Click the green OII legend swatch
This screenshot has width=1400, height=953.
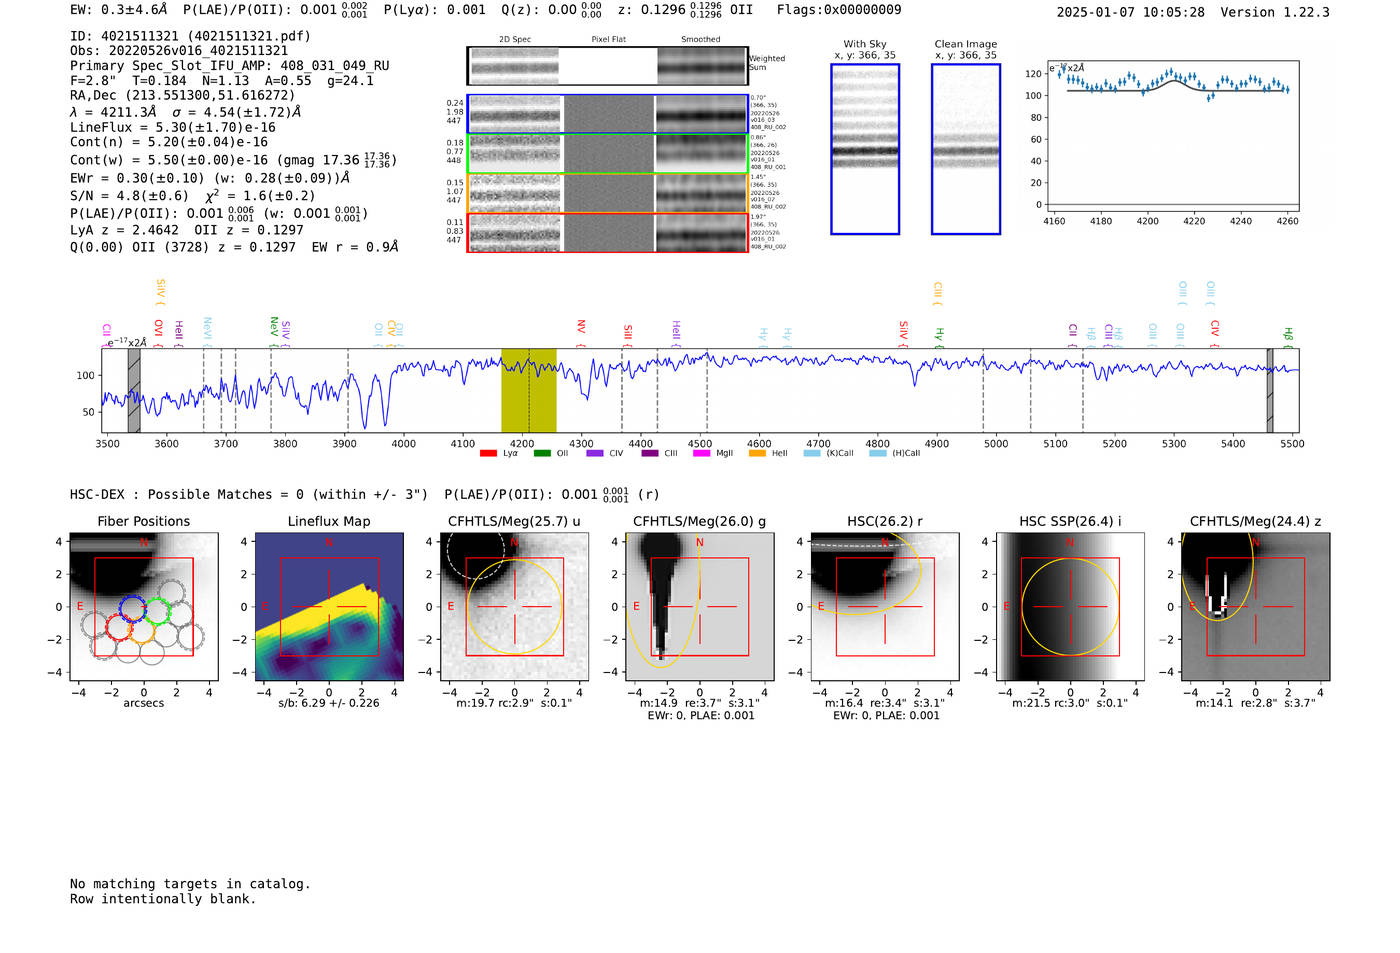click(542, 454)
